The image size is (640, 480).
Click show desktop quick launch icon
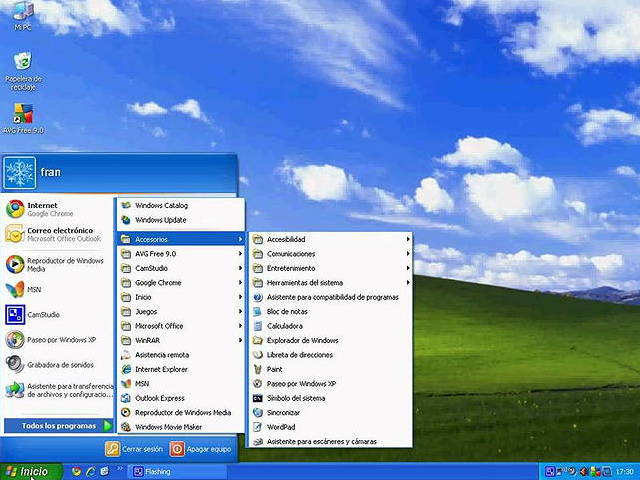(x=105, y=471)
